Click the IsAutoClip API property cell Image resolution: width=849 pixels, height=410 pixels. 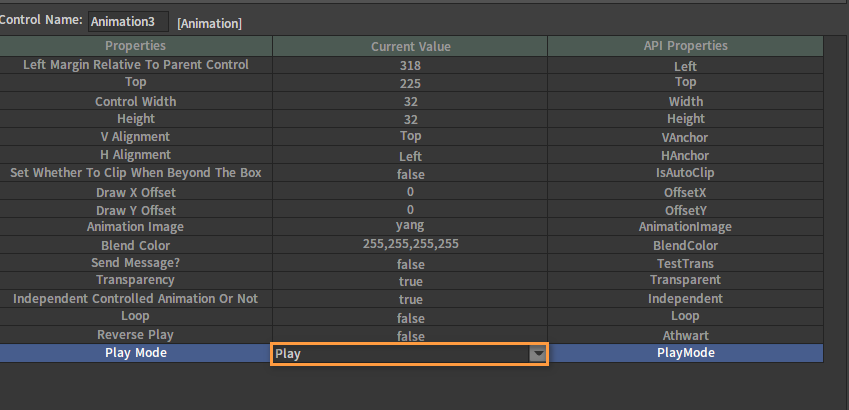point(685,173)
